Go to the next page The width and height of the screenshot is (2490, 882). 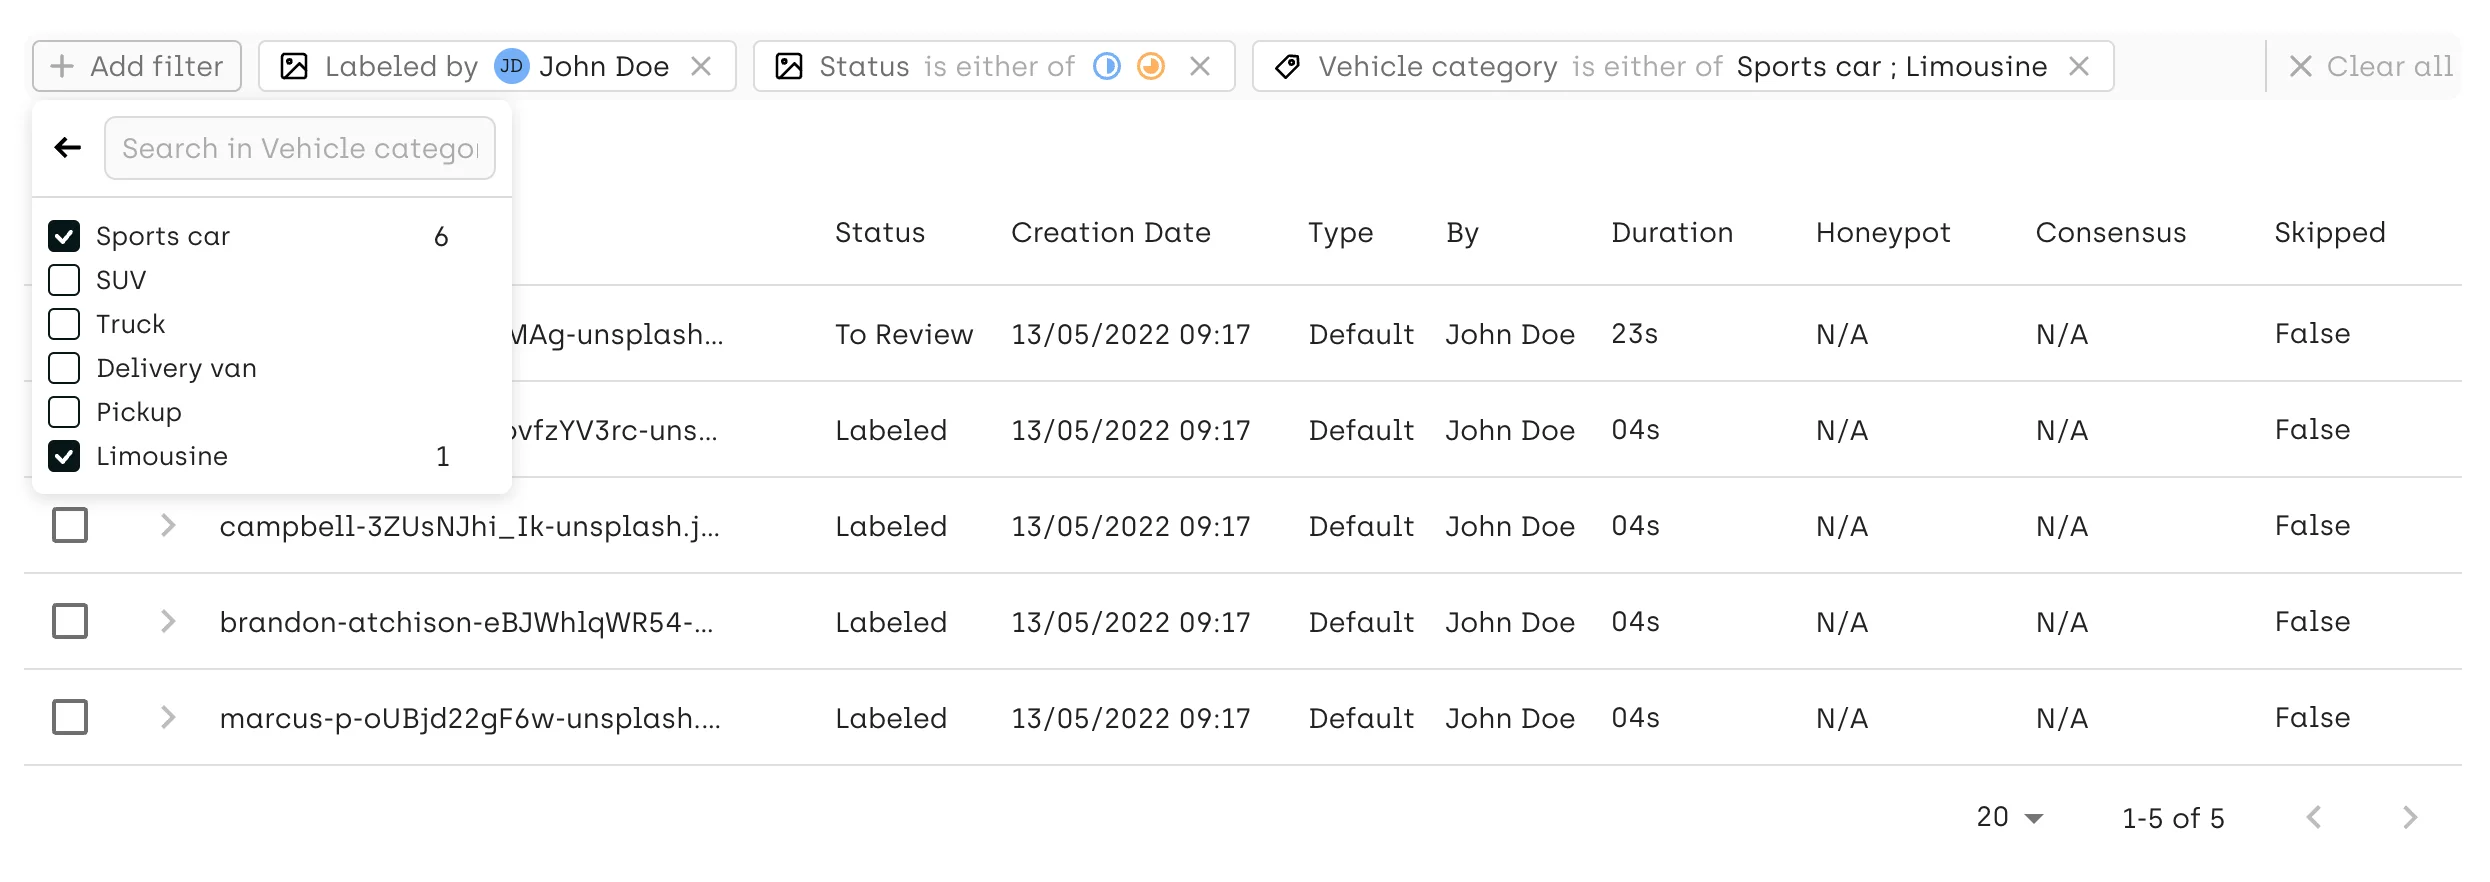coord(2410,817)
